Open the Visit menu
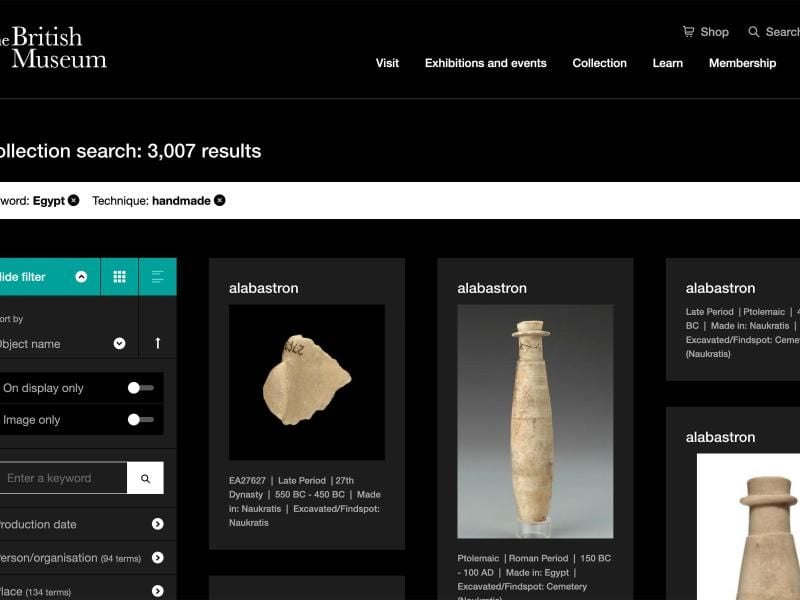Screen dimensions: 800x600 (x=387, y=63)
